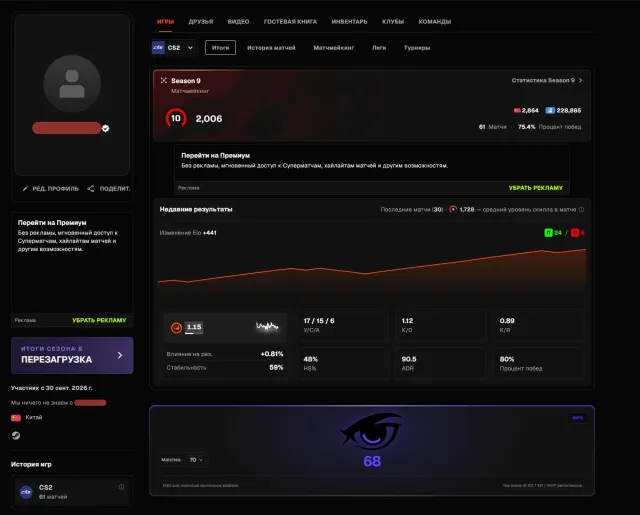Viewport: 640px width, 515px height.
Task: Click the 80% Процент побед stat
Action: point(539,363)
